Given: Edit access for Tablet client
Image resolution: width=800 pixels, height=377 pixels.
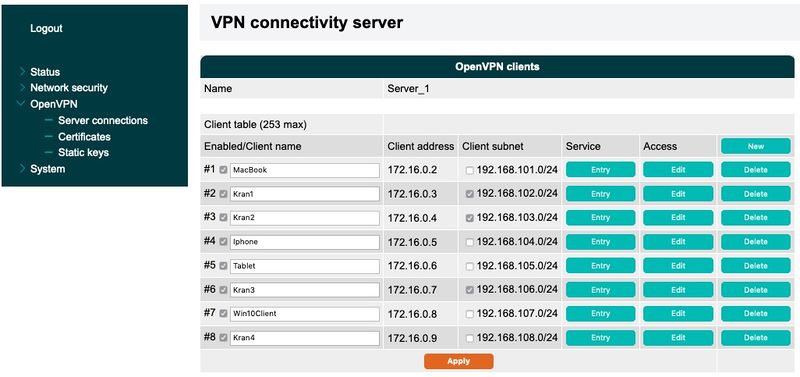Looking at the screenshot, I should [x=678, y=266].
